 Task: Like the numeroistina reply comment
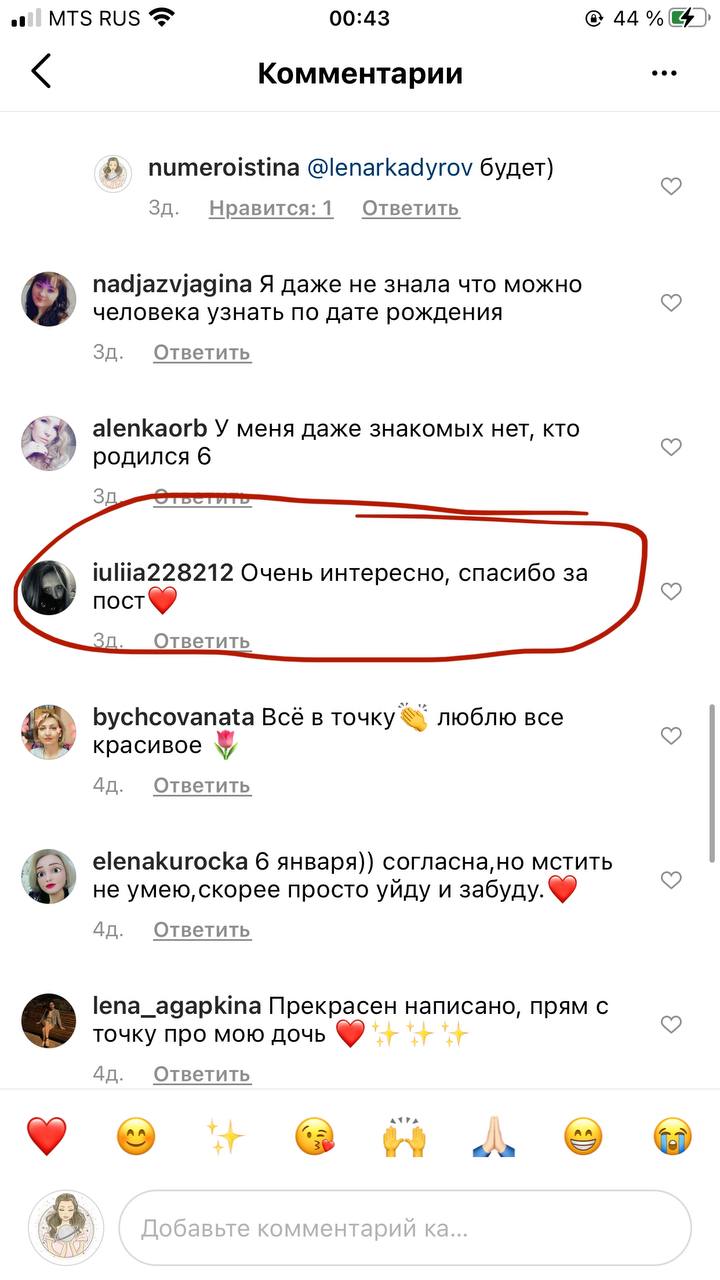pos(671,186)
